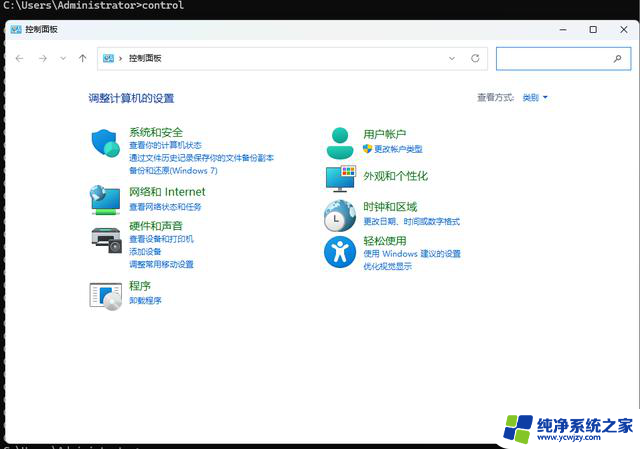640x449 pixels.
Task: Open the 用户帐户 person icon
Action: 340,143
